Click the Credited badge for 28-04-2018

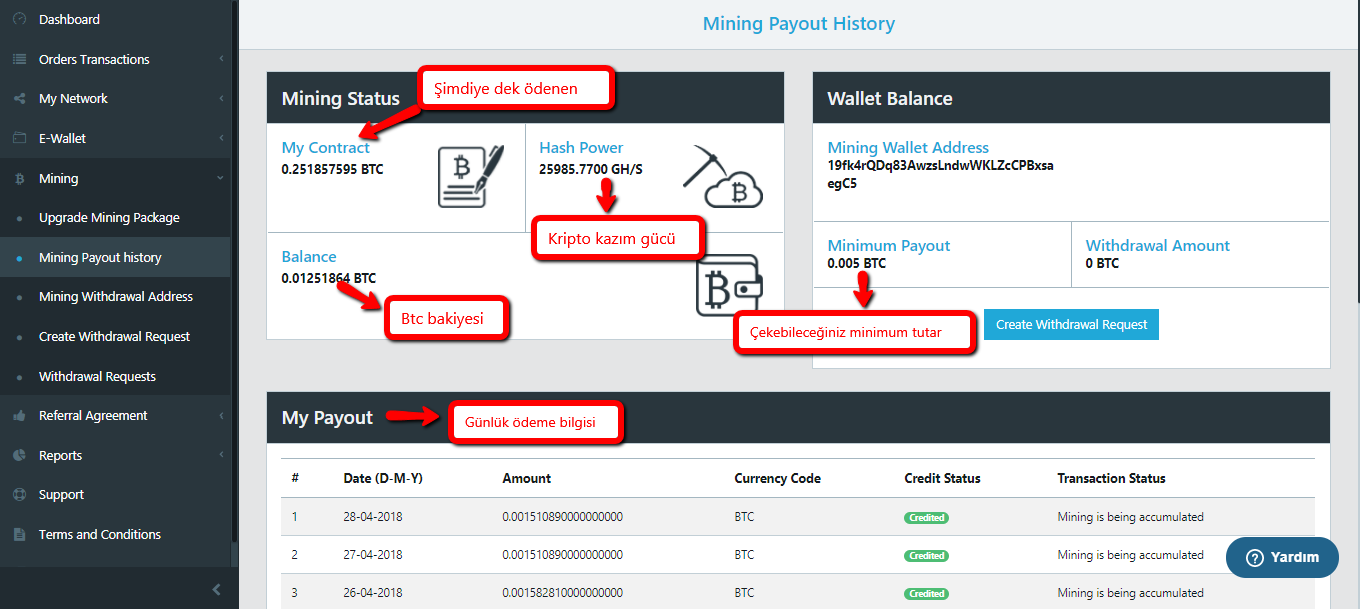tap(927, 518)
